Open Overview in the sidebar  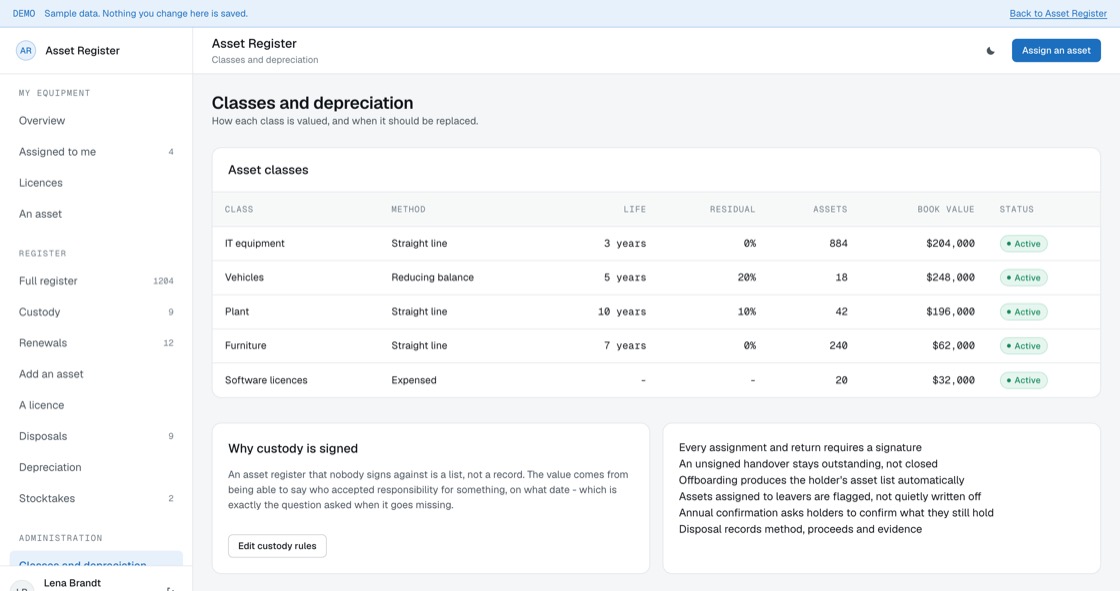96,121
